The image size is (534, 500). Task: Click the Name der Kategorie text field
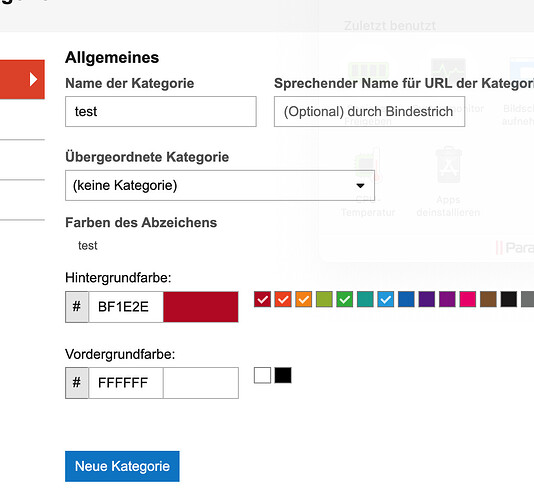(161, 111)
